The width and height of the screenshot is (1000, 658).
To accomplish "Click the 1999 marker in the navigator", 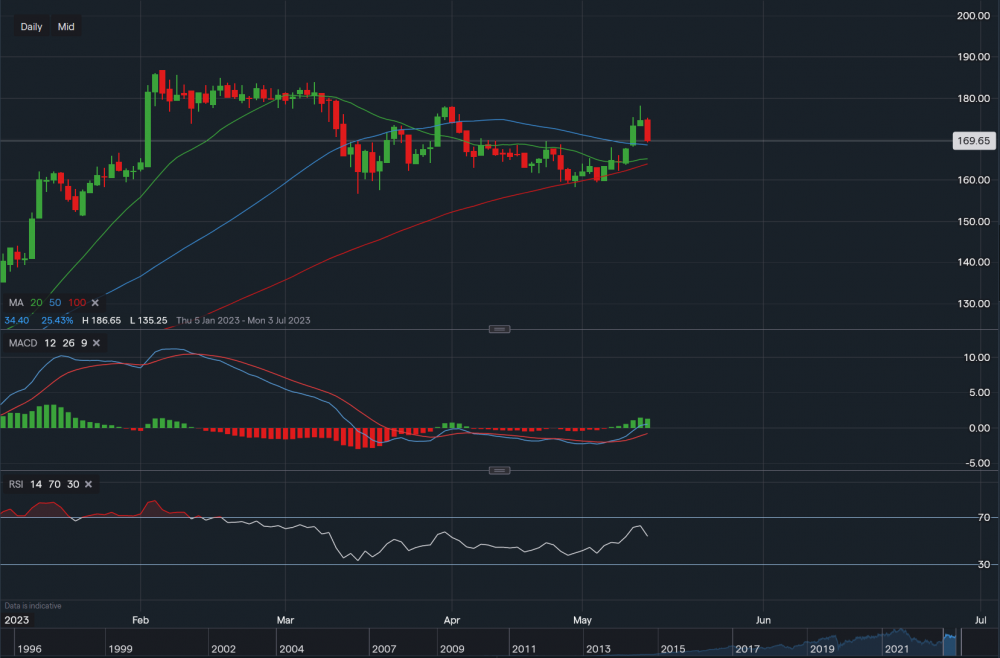I will coord(122,649).
